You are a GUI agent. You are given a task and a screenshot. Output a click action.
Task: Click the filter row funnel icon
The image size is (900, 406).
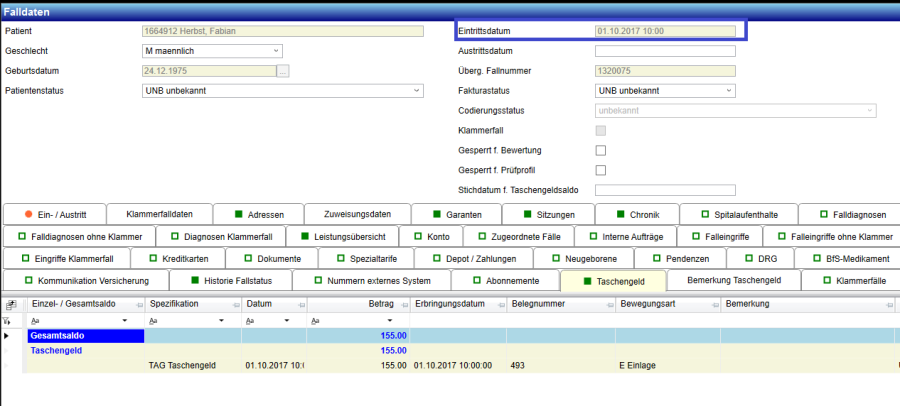click(x=9, y=320)
